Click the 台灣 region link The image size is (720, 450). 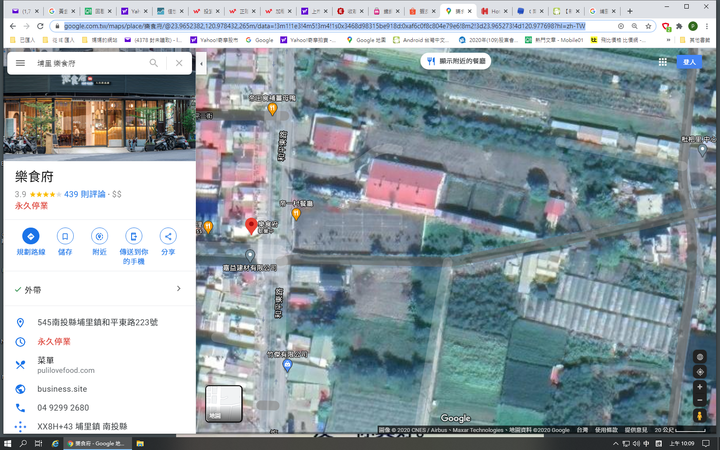[x=582, y=430]
